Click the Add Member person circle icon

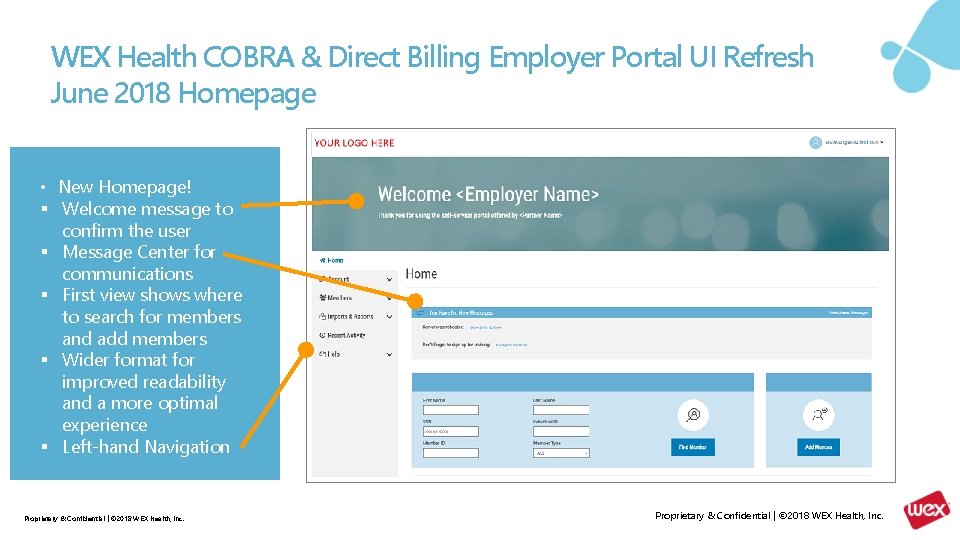[x=819, y=414]
